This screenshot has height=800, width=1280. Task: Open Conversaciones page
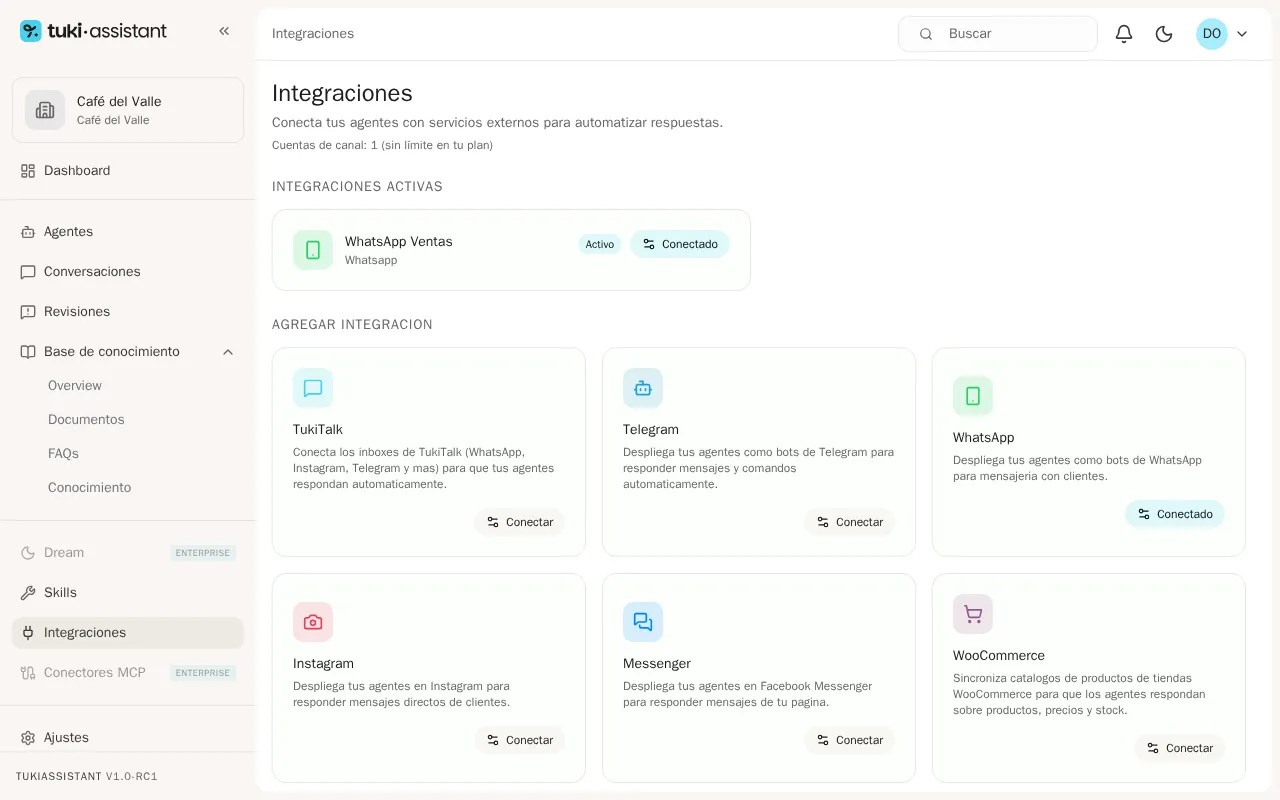pyautogui.click(x=128, y=272)
